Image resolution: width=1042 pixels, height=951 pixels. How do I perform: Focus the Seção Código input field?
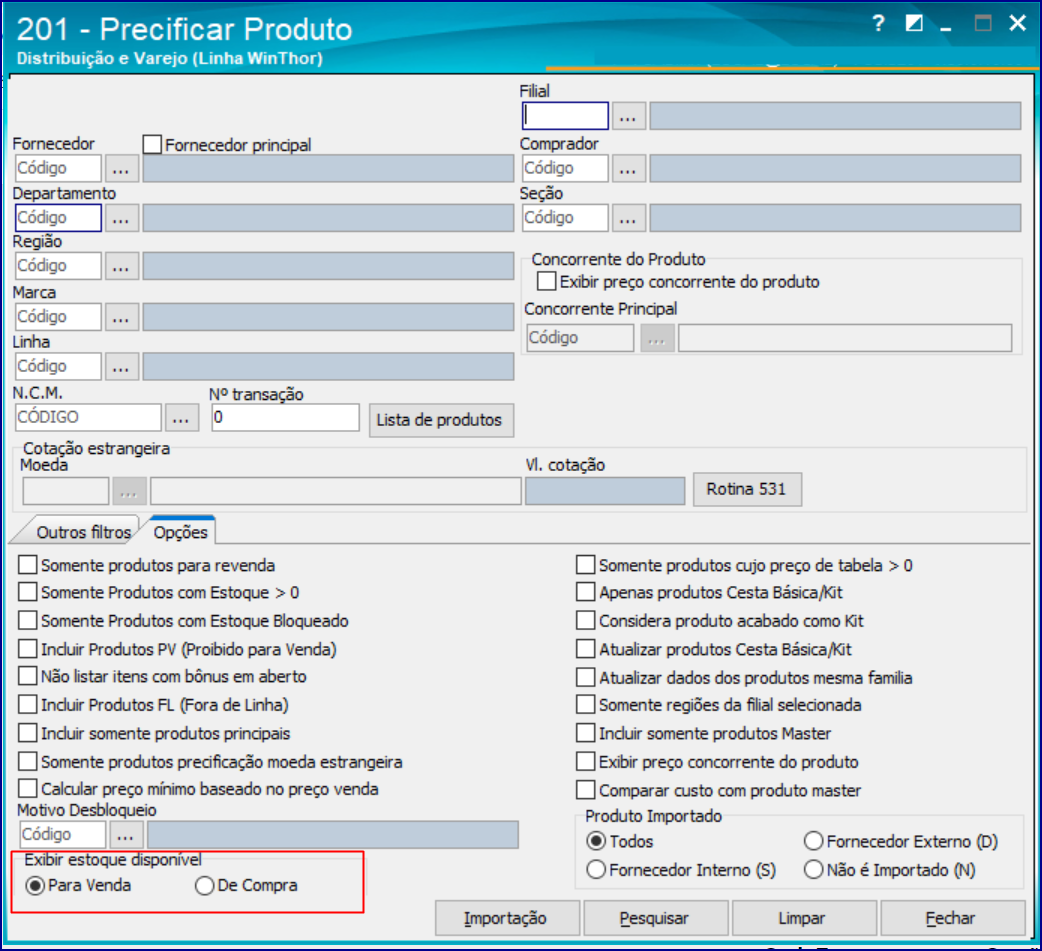[565, 218]
